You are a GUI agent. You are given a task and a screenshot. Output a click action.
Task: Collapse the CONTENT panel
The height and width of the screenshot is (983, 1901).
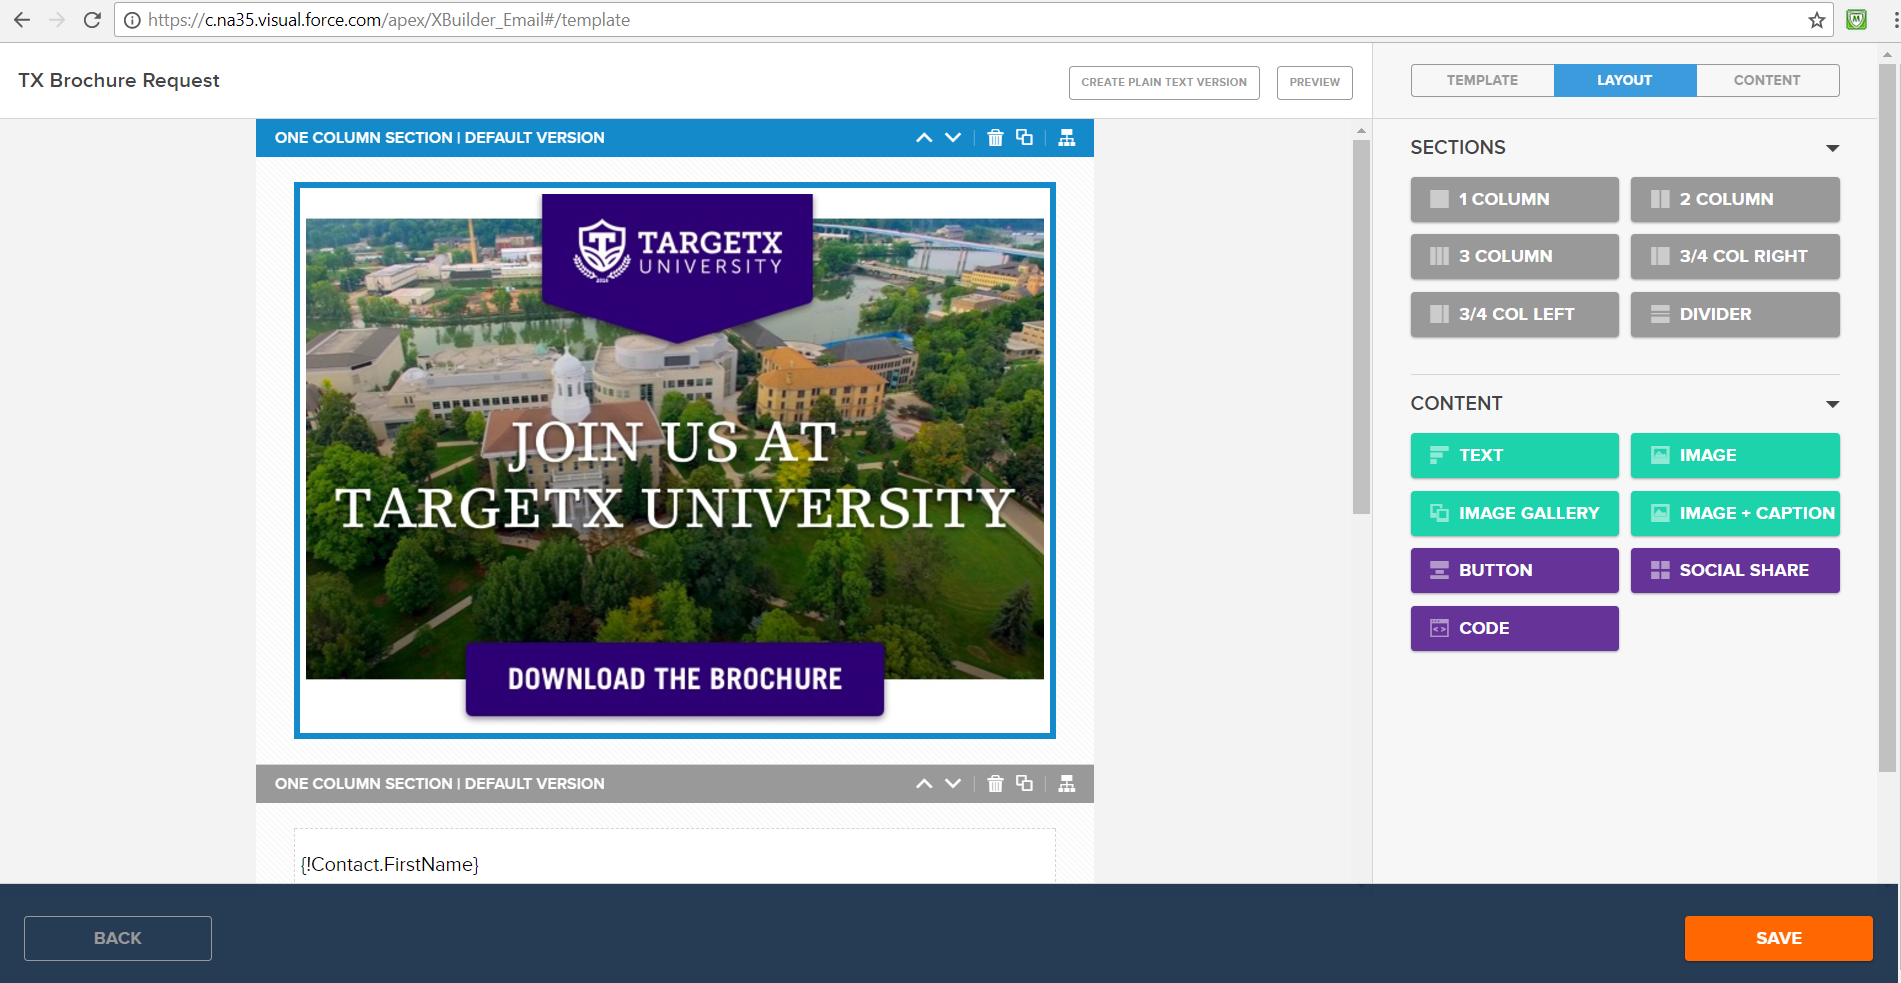tap(1832, 404)
